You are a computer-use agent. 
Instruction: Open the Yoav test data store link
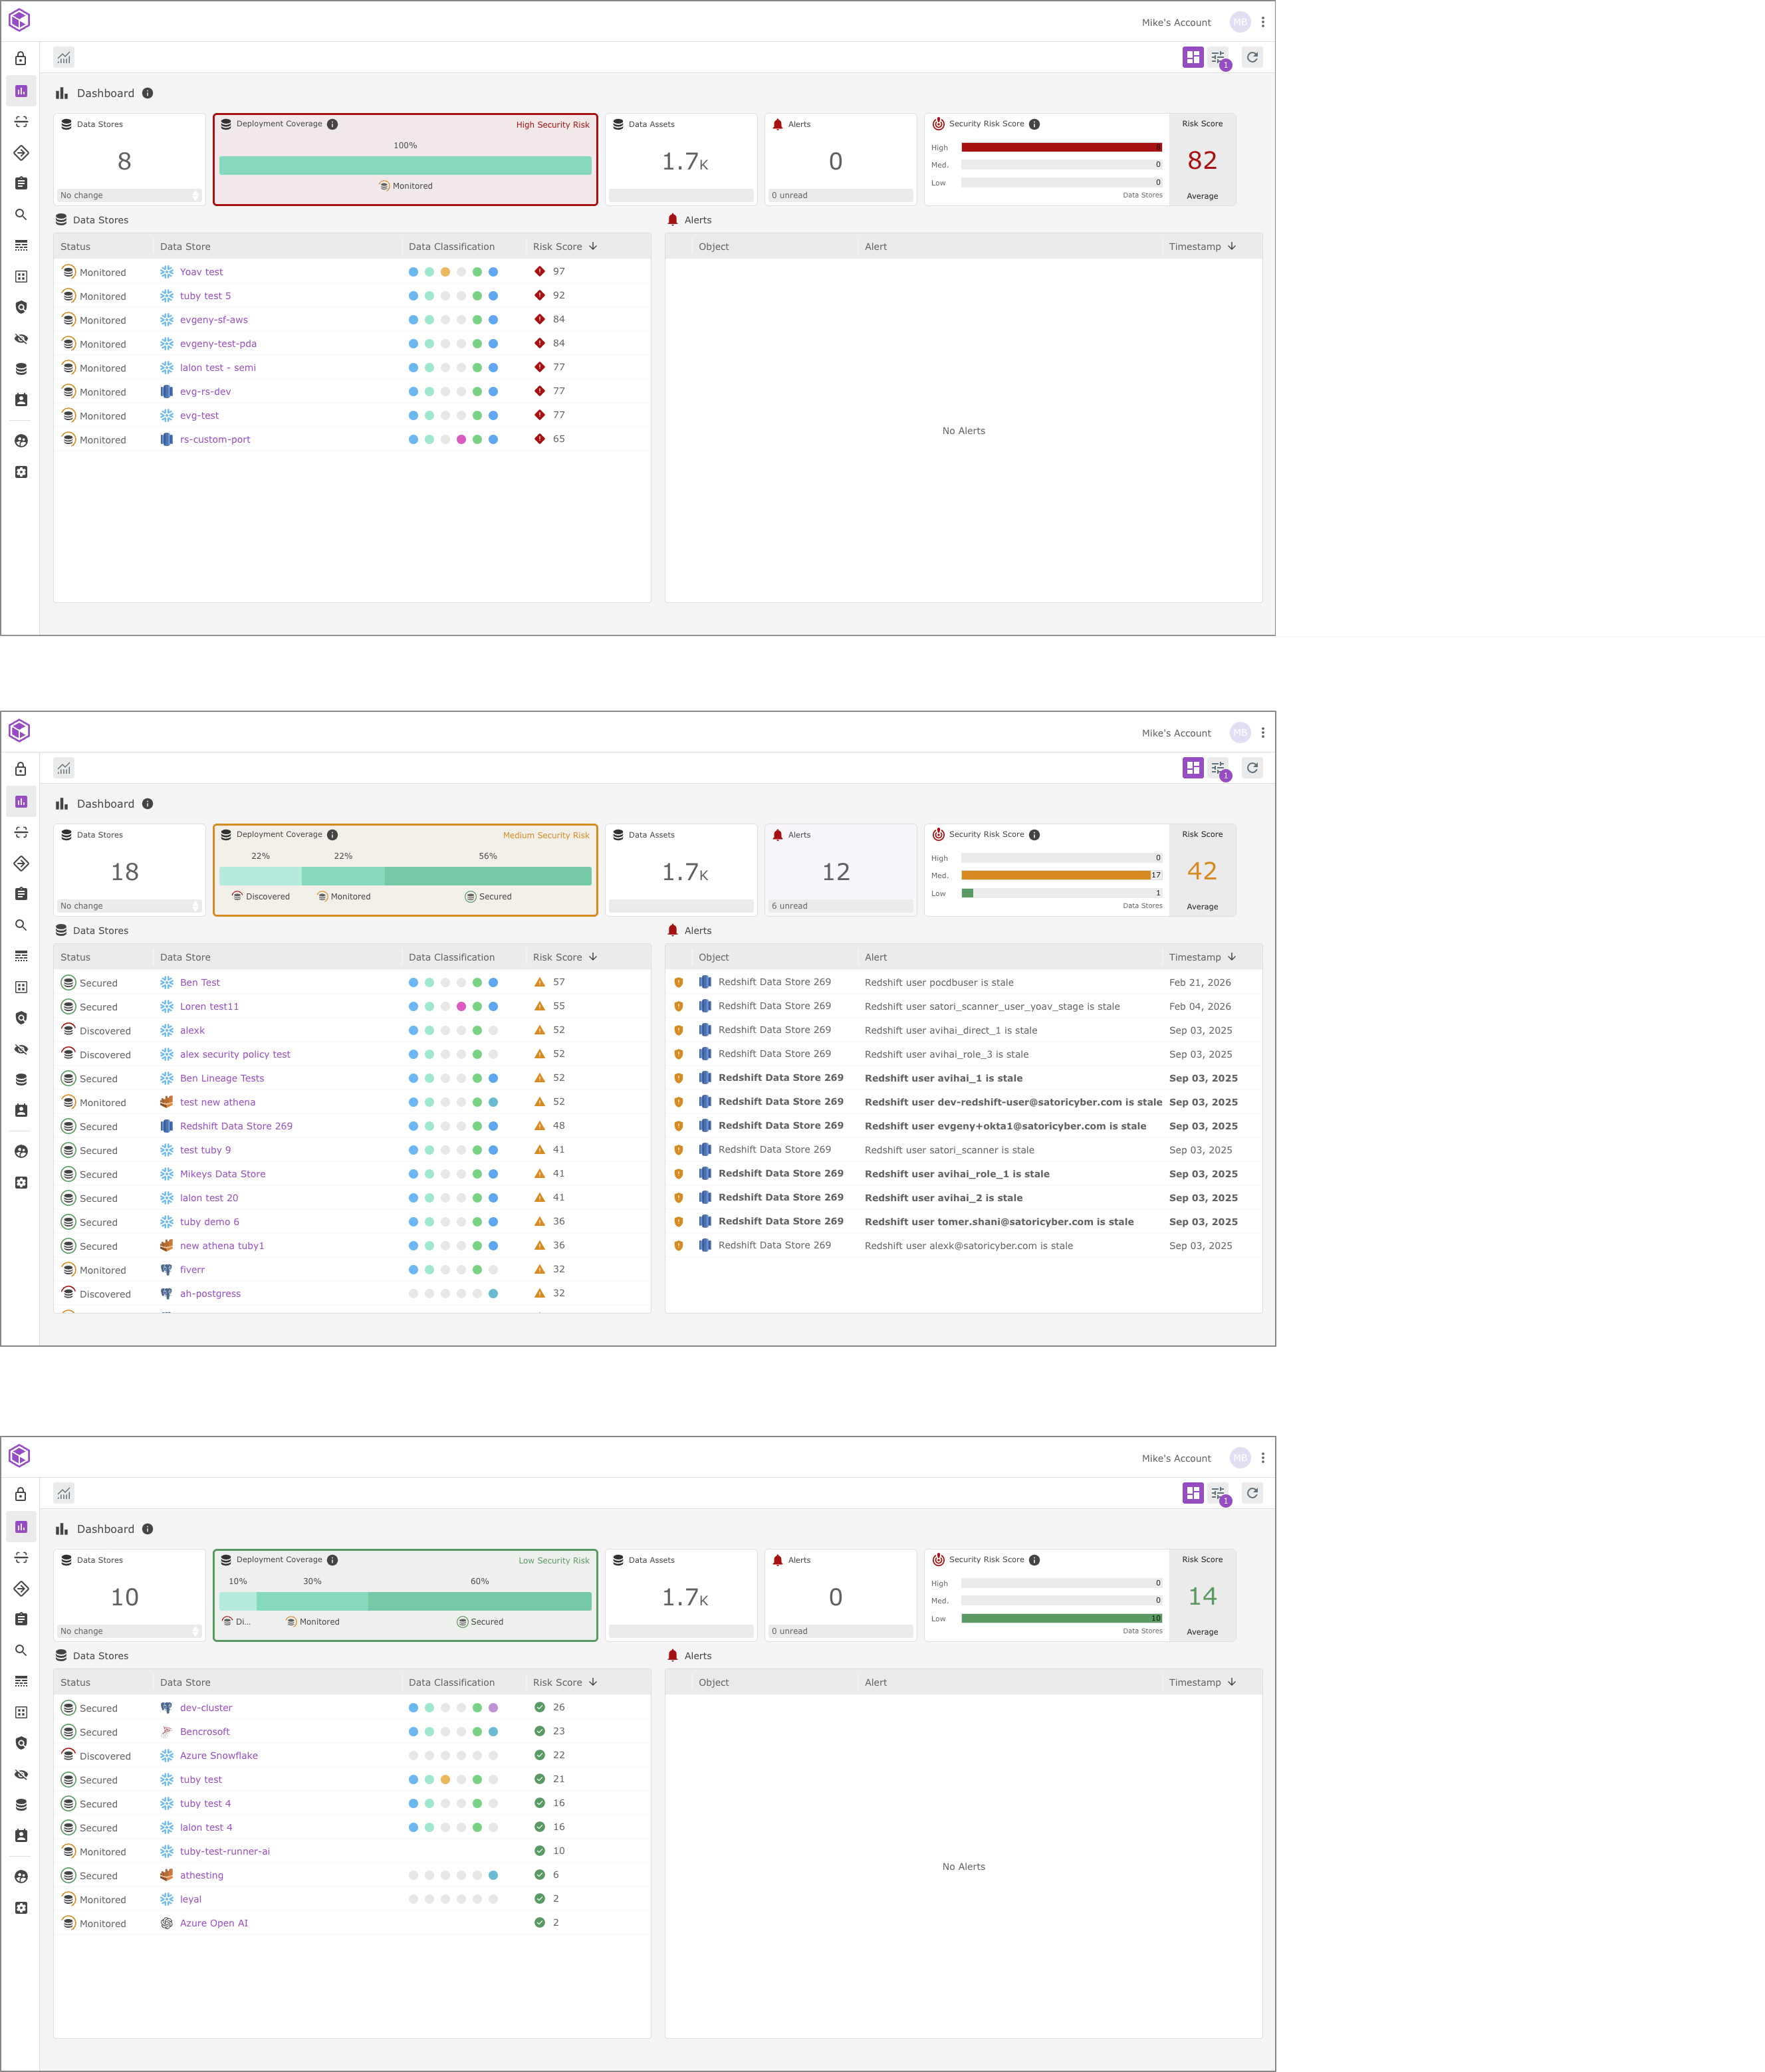click(x=201, y=272)
